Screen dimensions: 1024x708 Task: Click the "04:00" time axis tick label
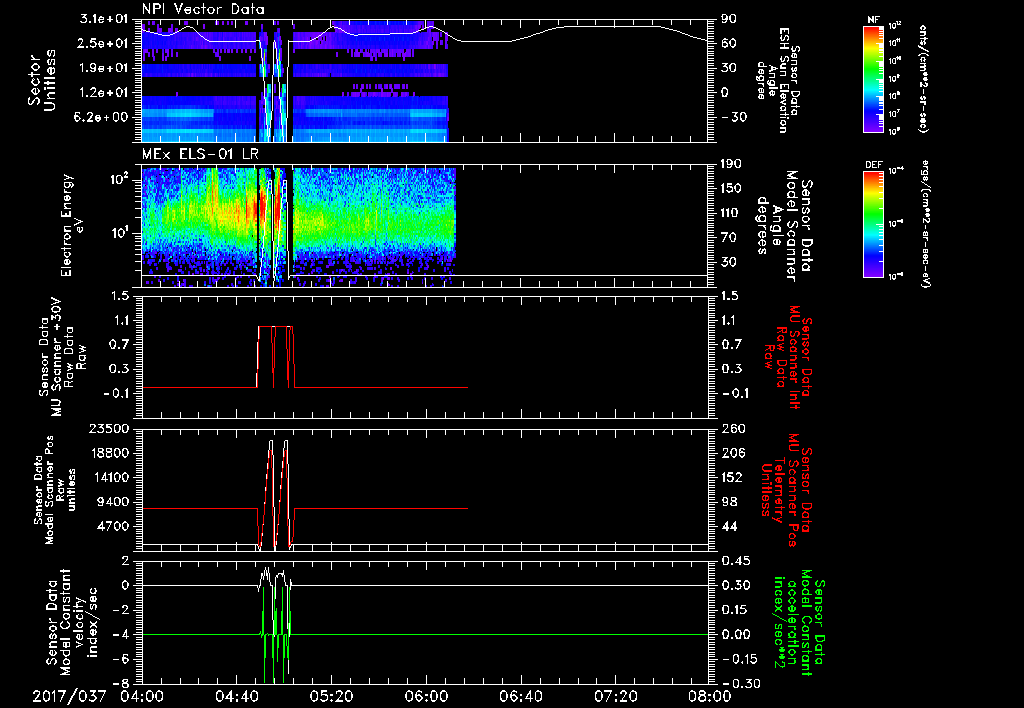click(x=142, y=696)
